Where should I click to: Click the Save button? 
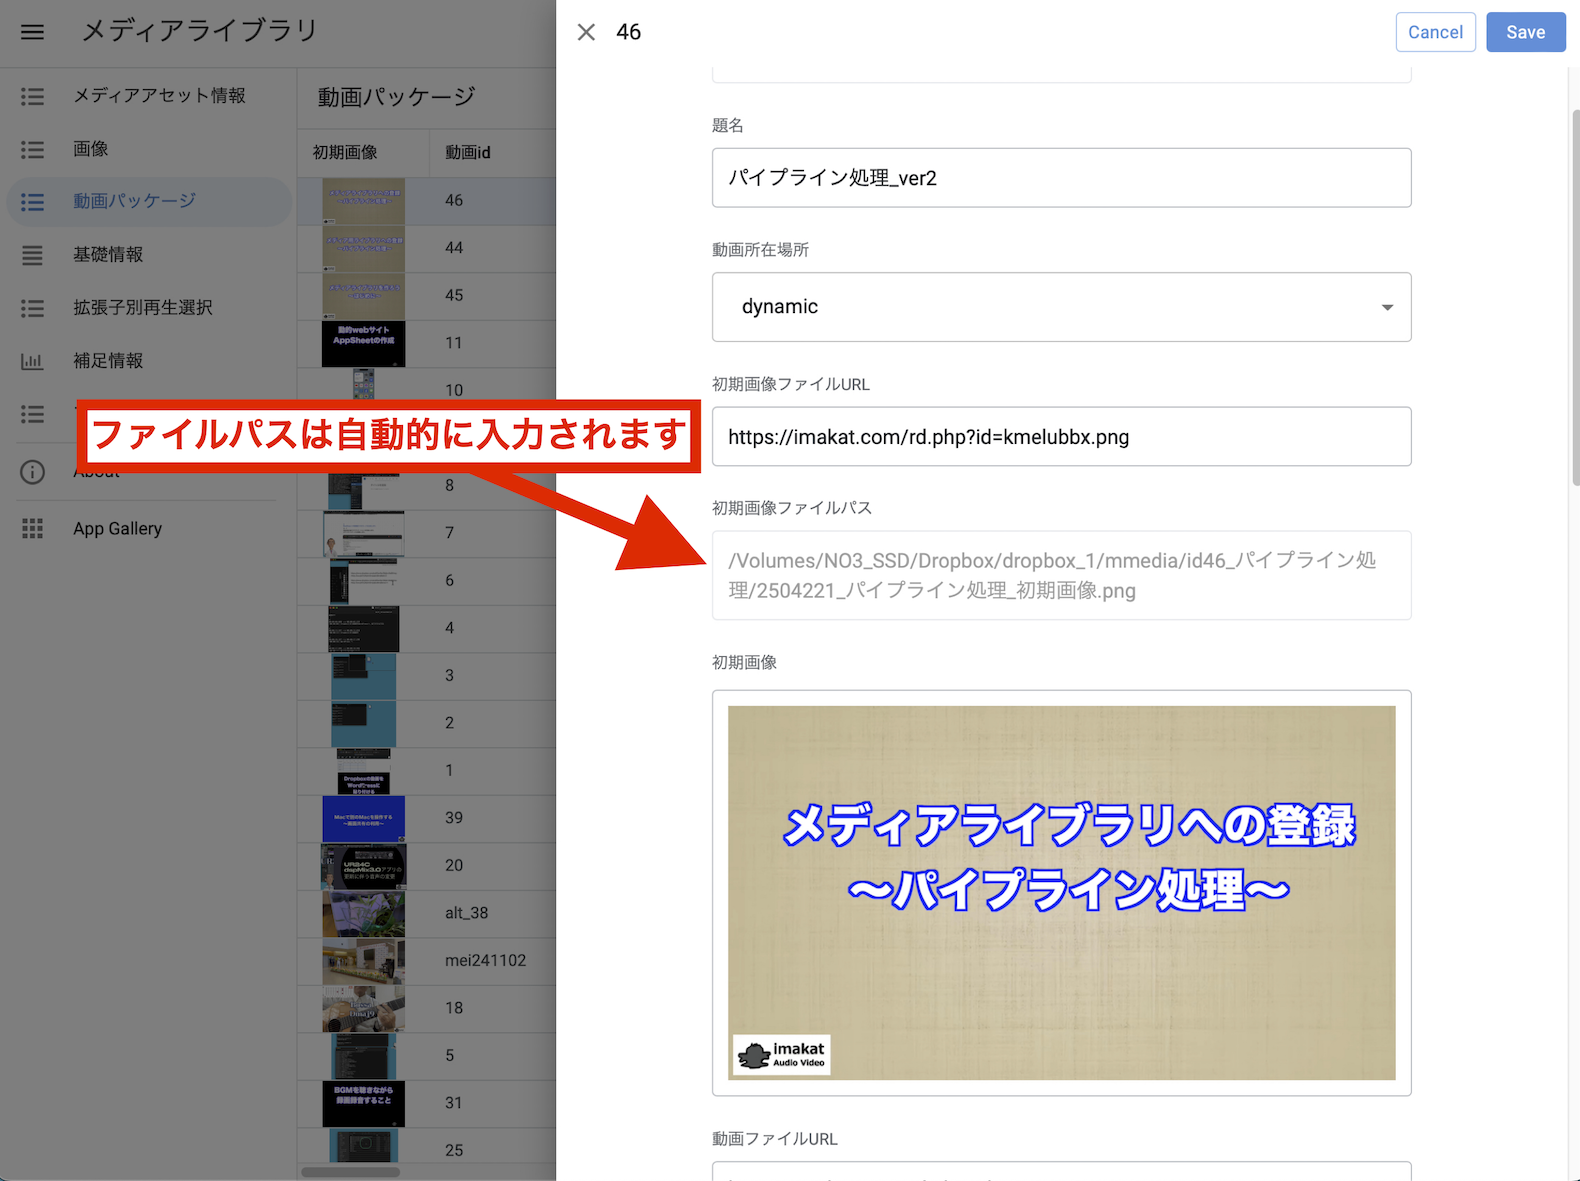pyautogui.click(x=1524, y=32)
